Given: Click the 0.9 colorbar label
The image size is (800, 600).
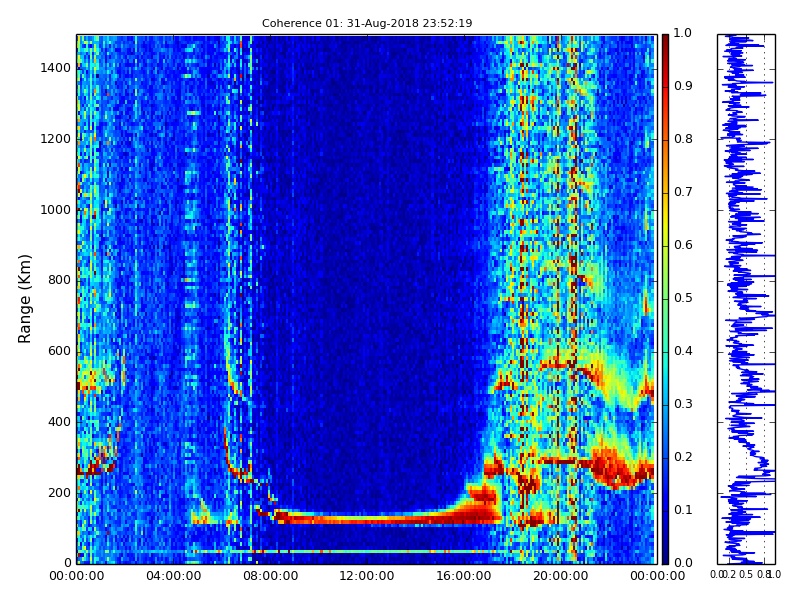Looking at the screenshot, I should (683, 86).
